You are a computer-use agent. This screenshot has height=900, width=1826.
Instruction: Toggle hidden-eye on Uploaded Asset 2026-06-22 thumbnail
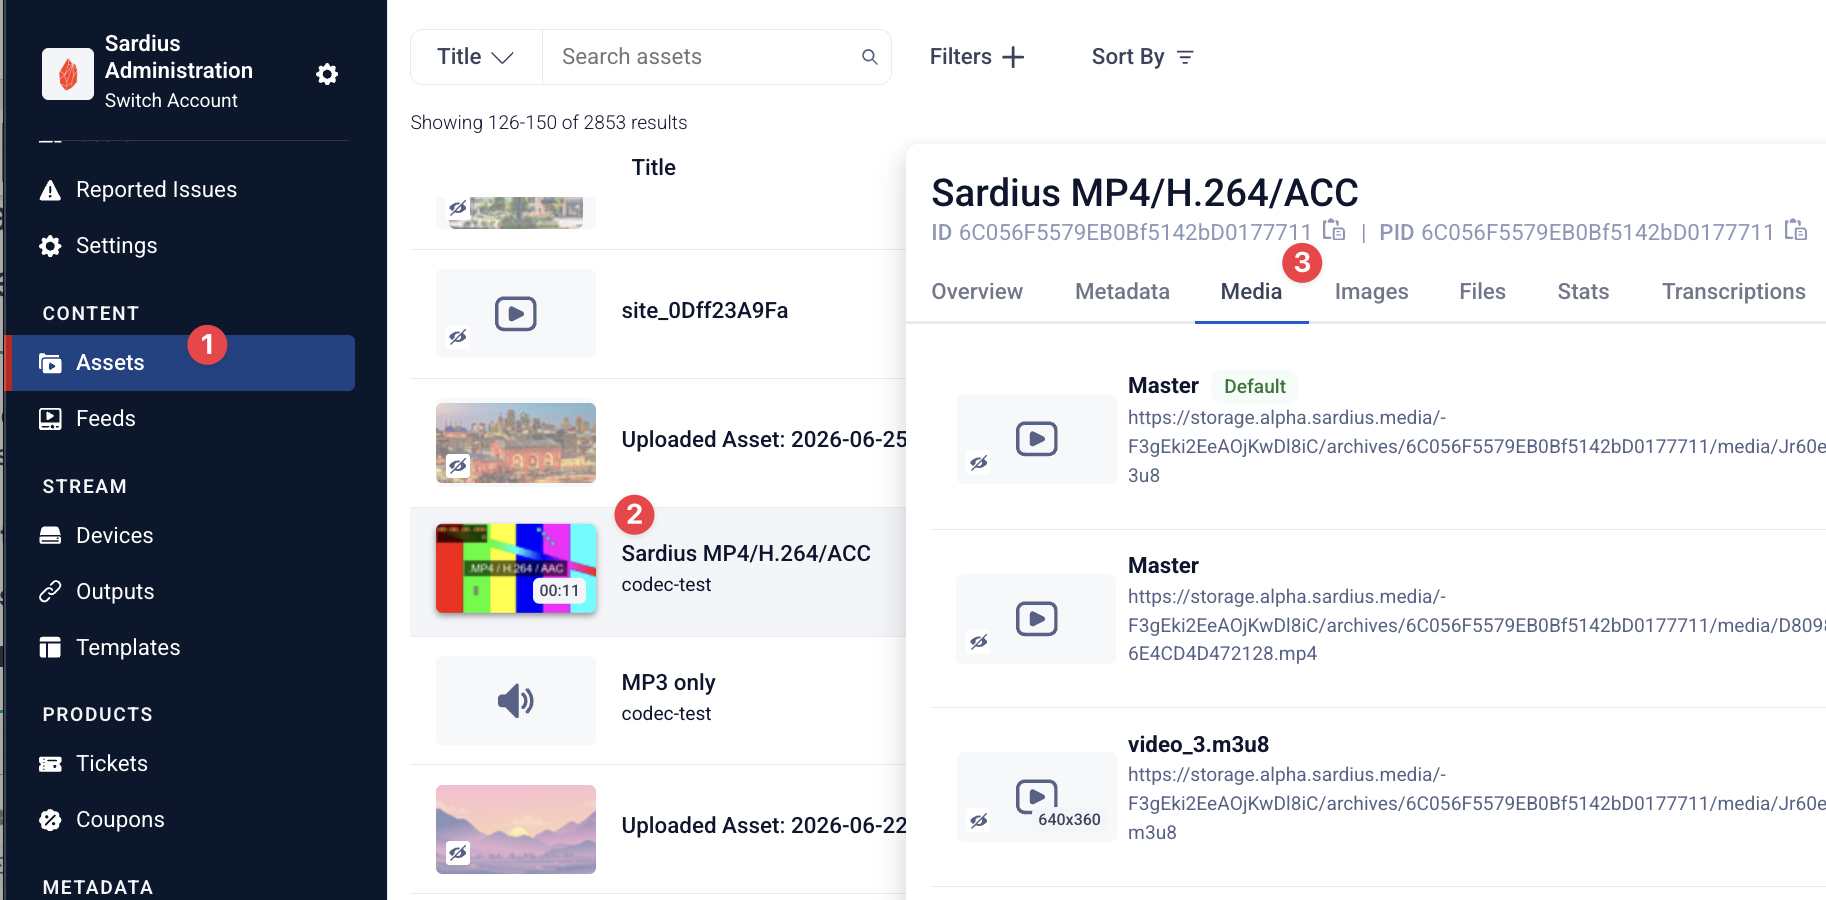(x=458, y=853)
